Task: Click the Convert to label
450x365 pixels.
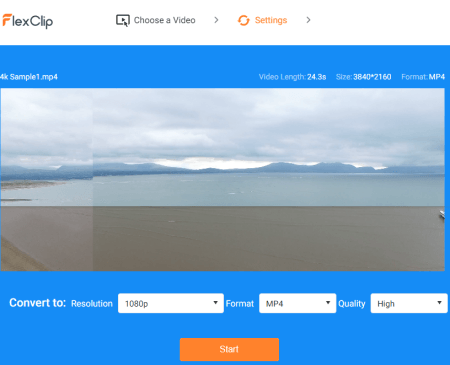Action: pyautogui.click(x=38, y=303)
